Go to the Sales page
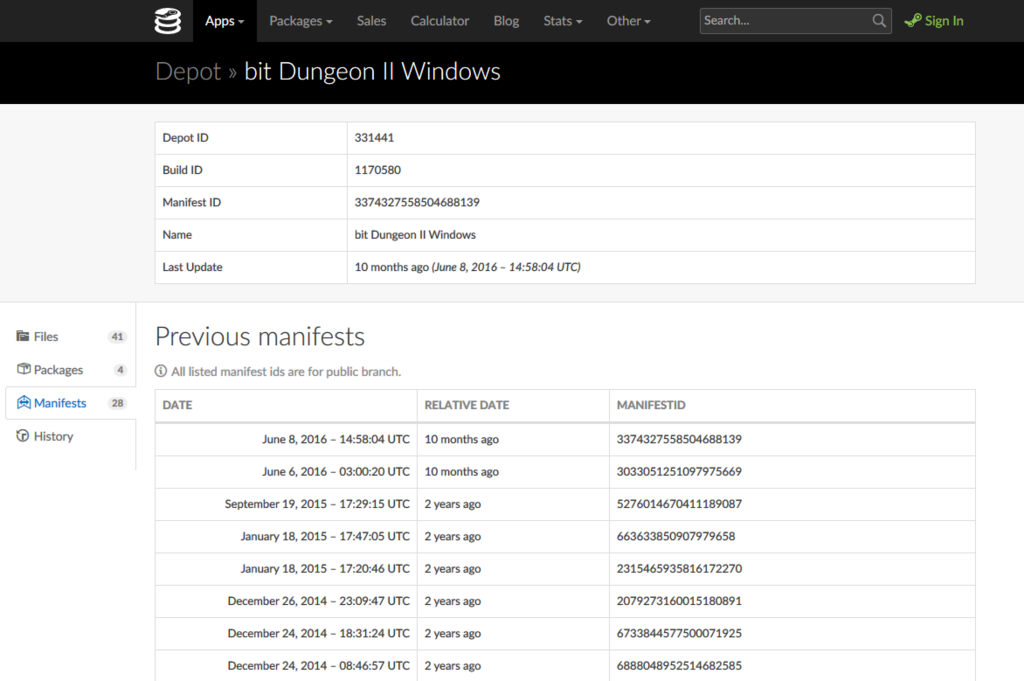The image size is (1024, 681). 372,21
